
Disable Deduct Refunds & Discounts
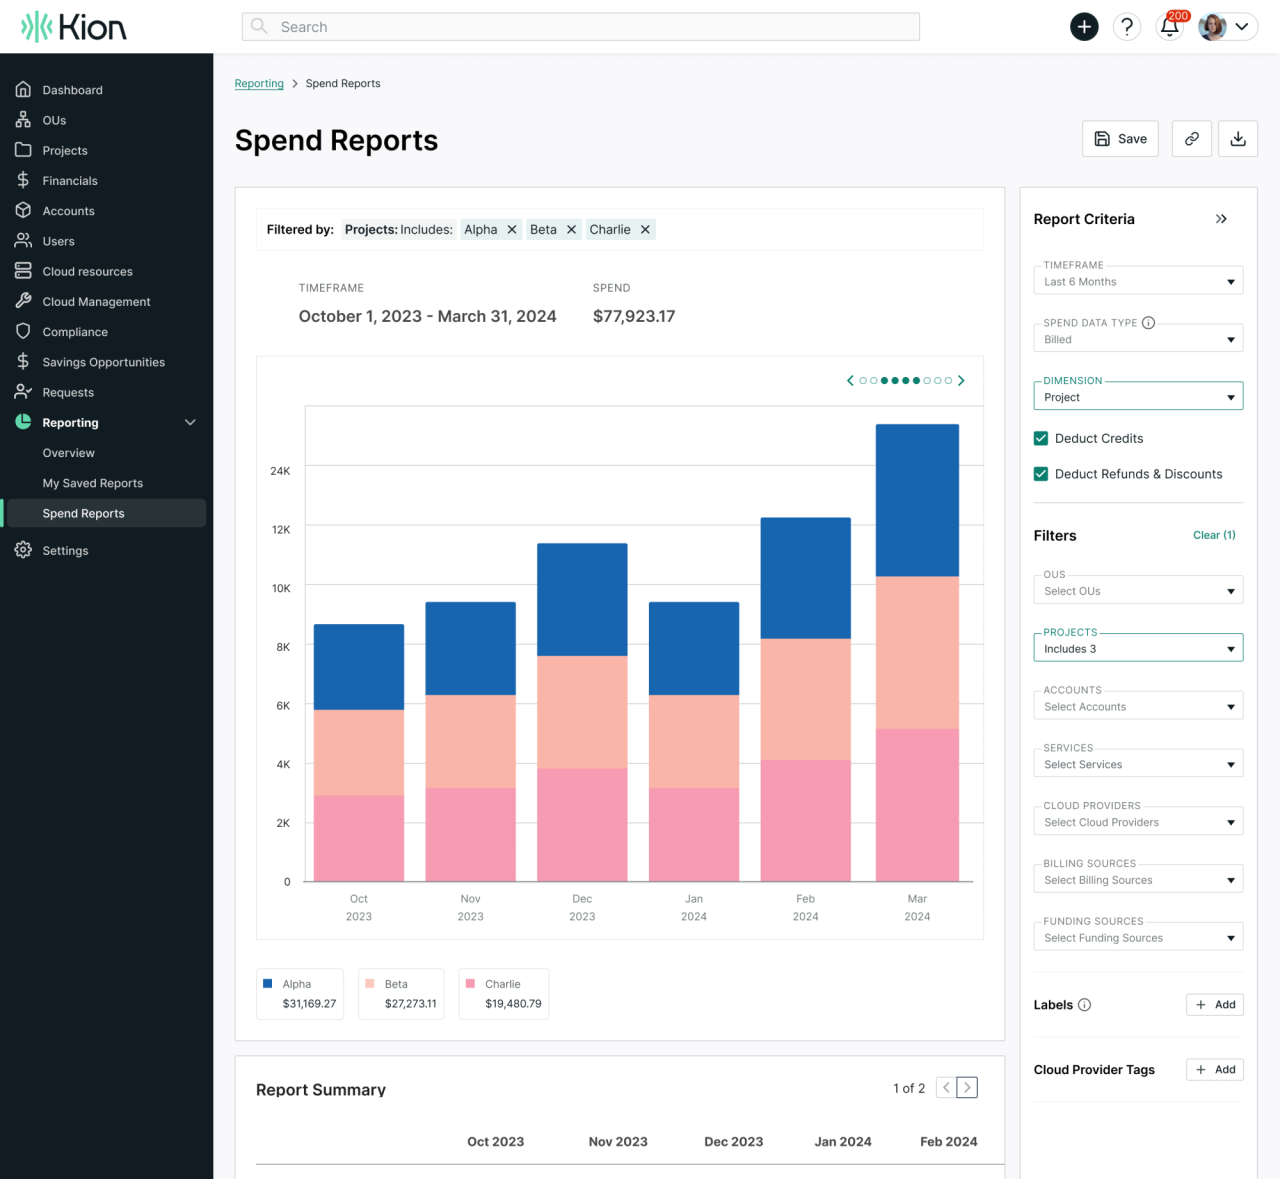pos(1040,473)
